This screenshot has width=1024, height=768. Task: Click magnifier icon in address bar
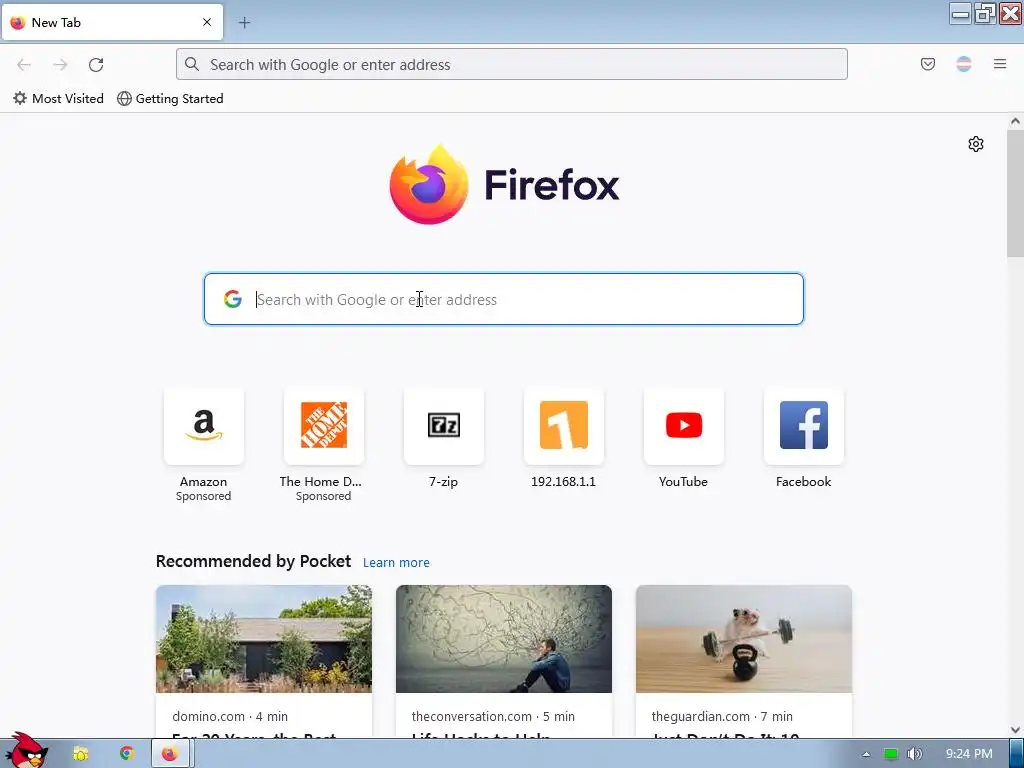point(191,64)
